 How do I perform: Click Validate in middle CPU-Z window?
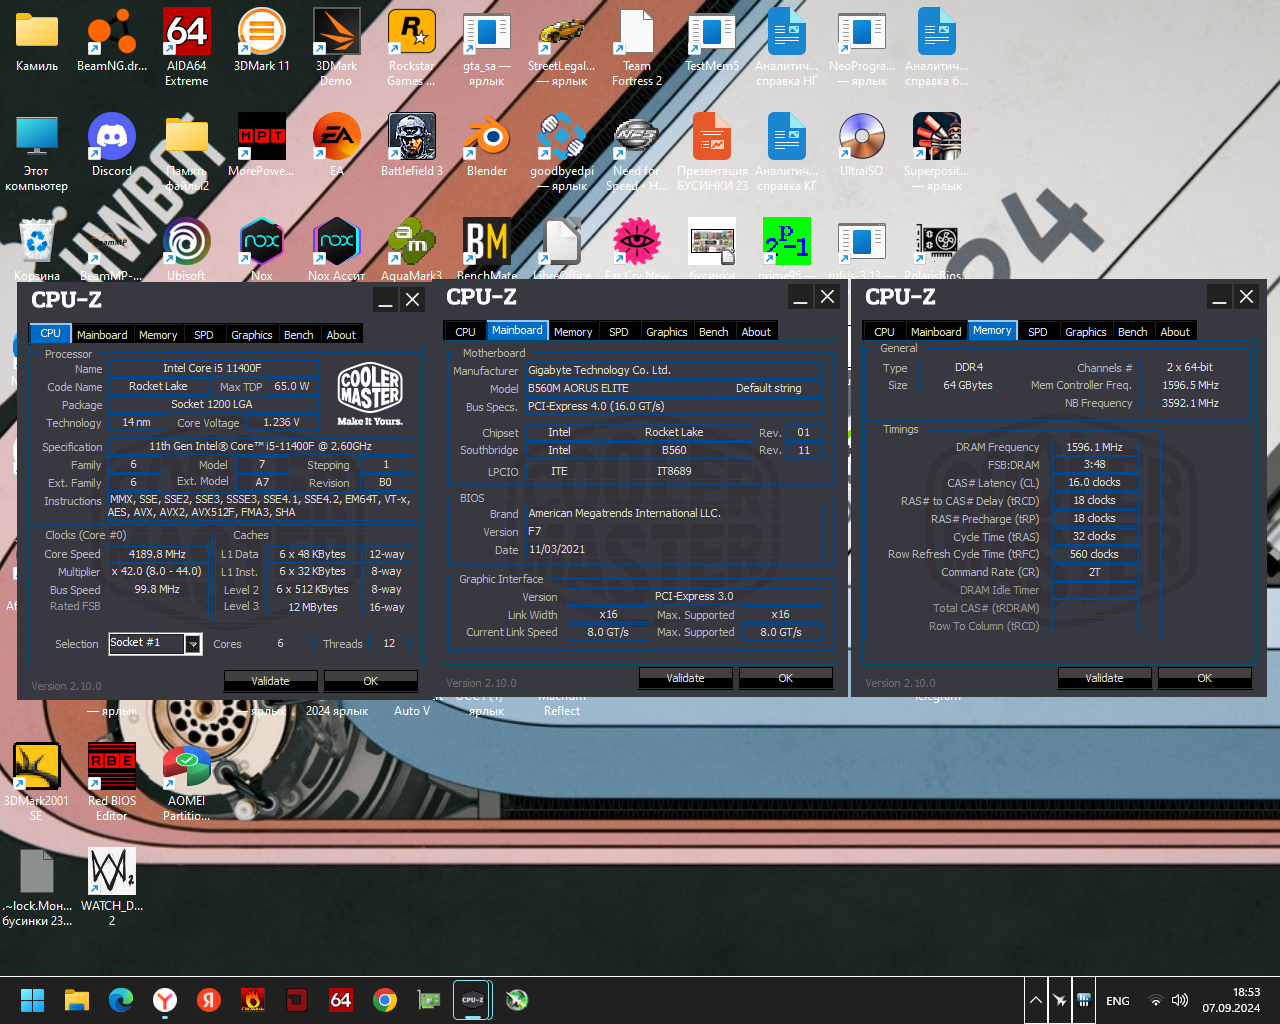pyautogui.click(x=685, y=678)
